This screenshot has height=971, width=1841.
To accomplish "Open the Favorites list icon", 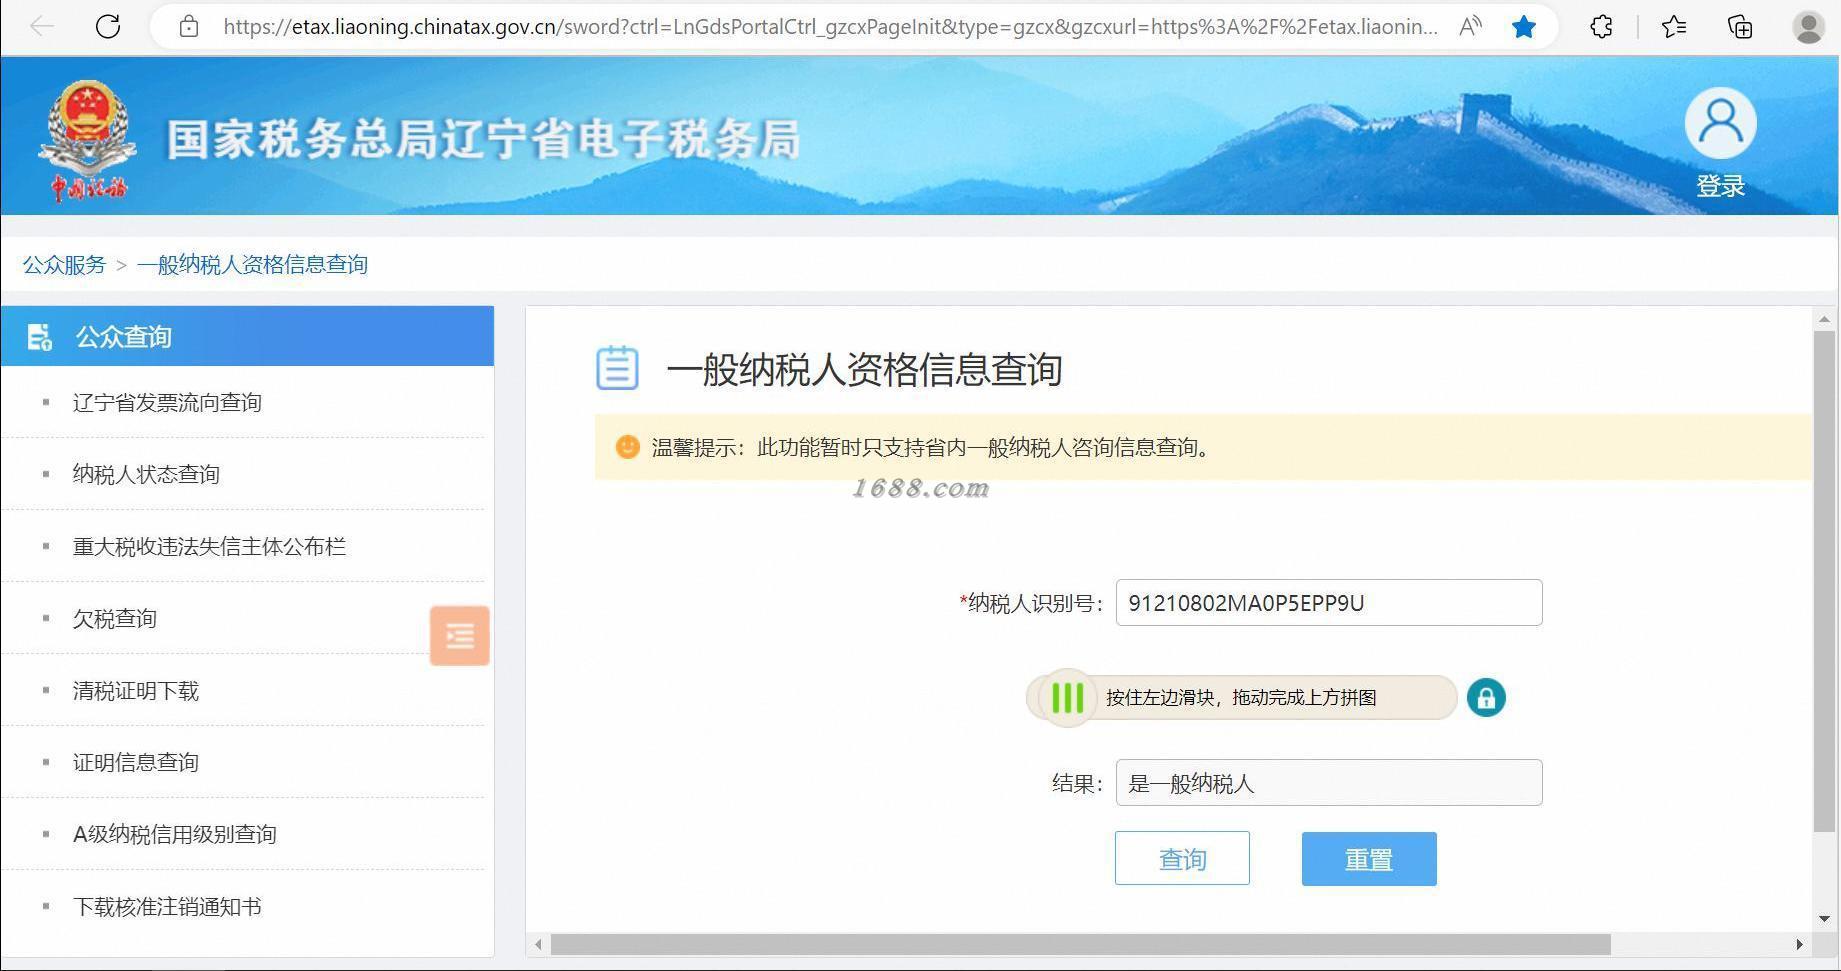I will click(1674, 27).
